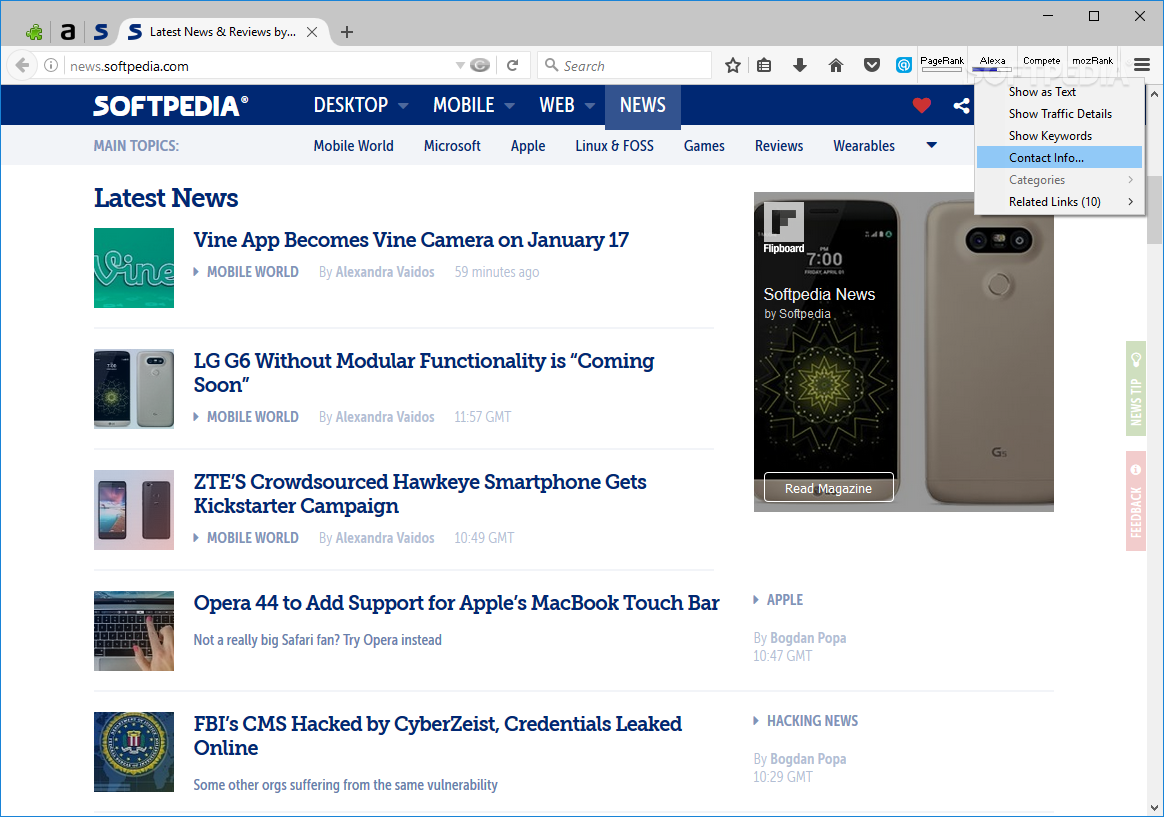Image resolution: width=1164 pixels, height=817 pixels.
Task: Go back with the back arrow
Action: (22, 65)
